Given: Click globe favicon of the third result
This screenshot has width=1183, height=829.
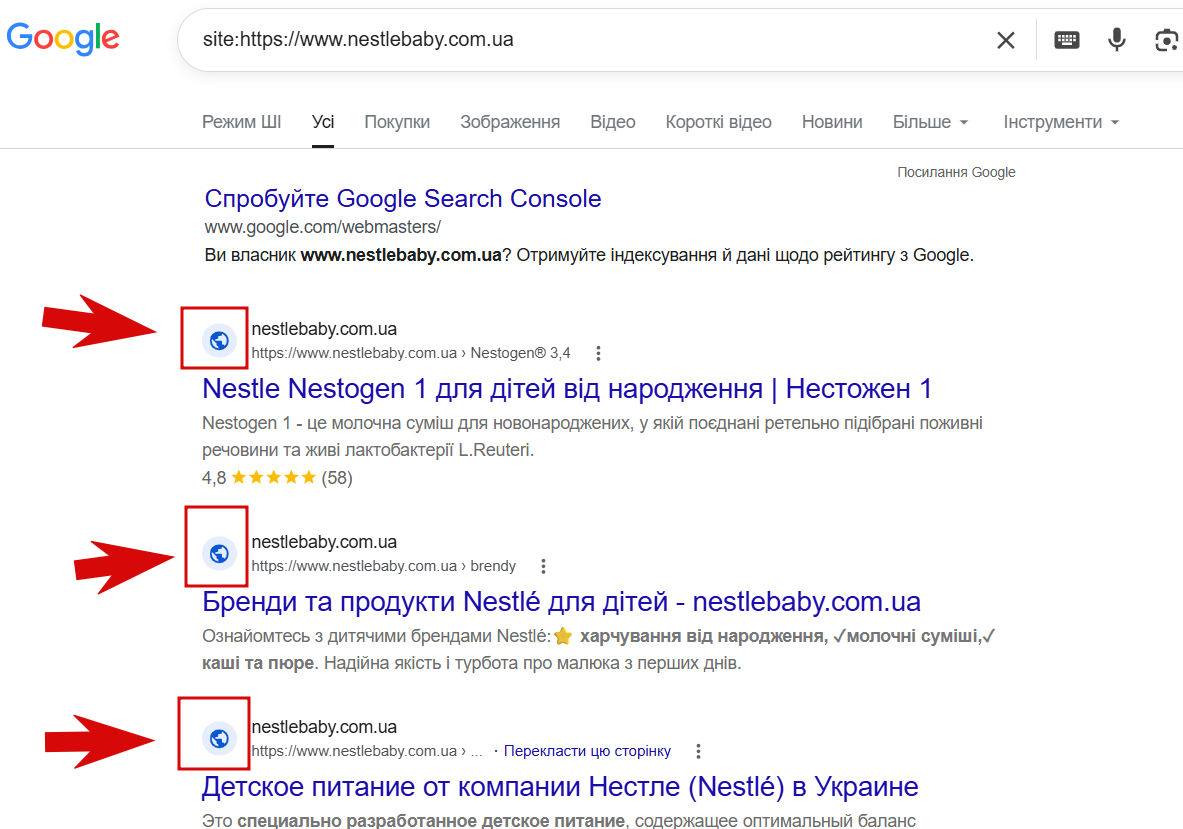Looking at the screenshot, I should [219, 738].
